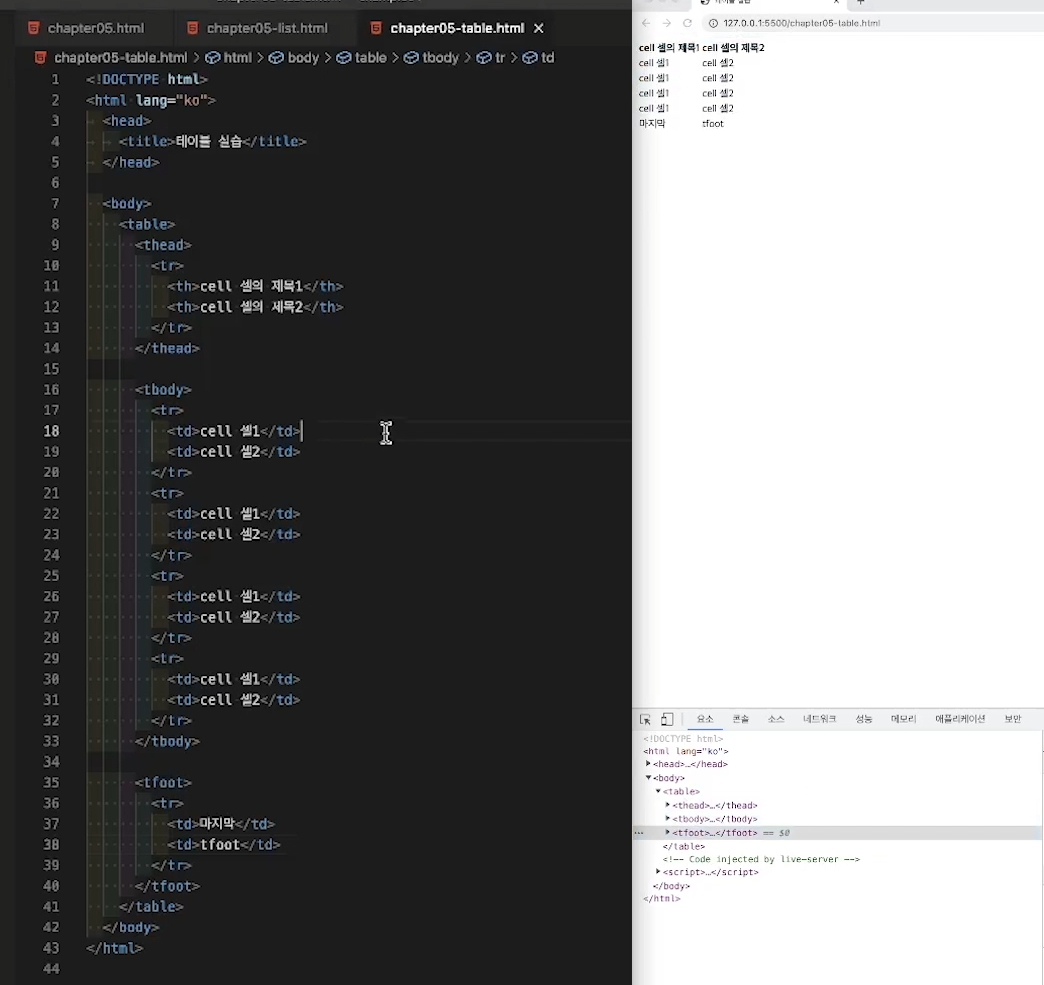Click the 'cell 셀의 제목2' header in the page
The width and height of the screenshot is (1044, 985).
[x=733, y=48]
